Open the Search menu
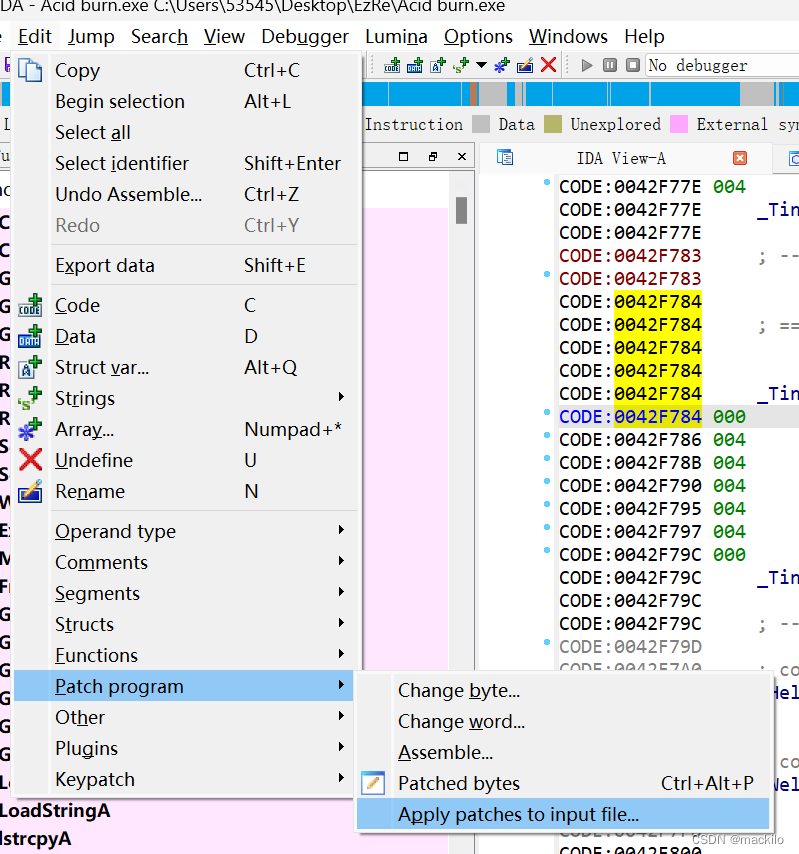The height and width of the screenshot is (854, 799). tap(160, 36)
